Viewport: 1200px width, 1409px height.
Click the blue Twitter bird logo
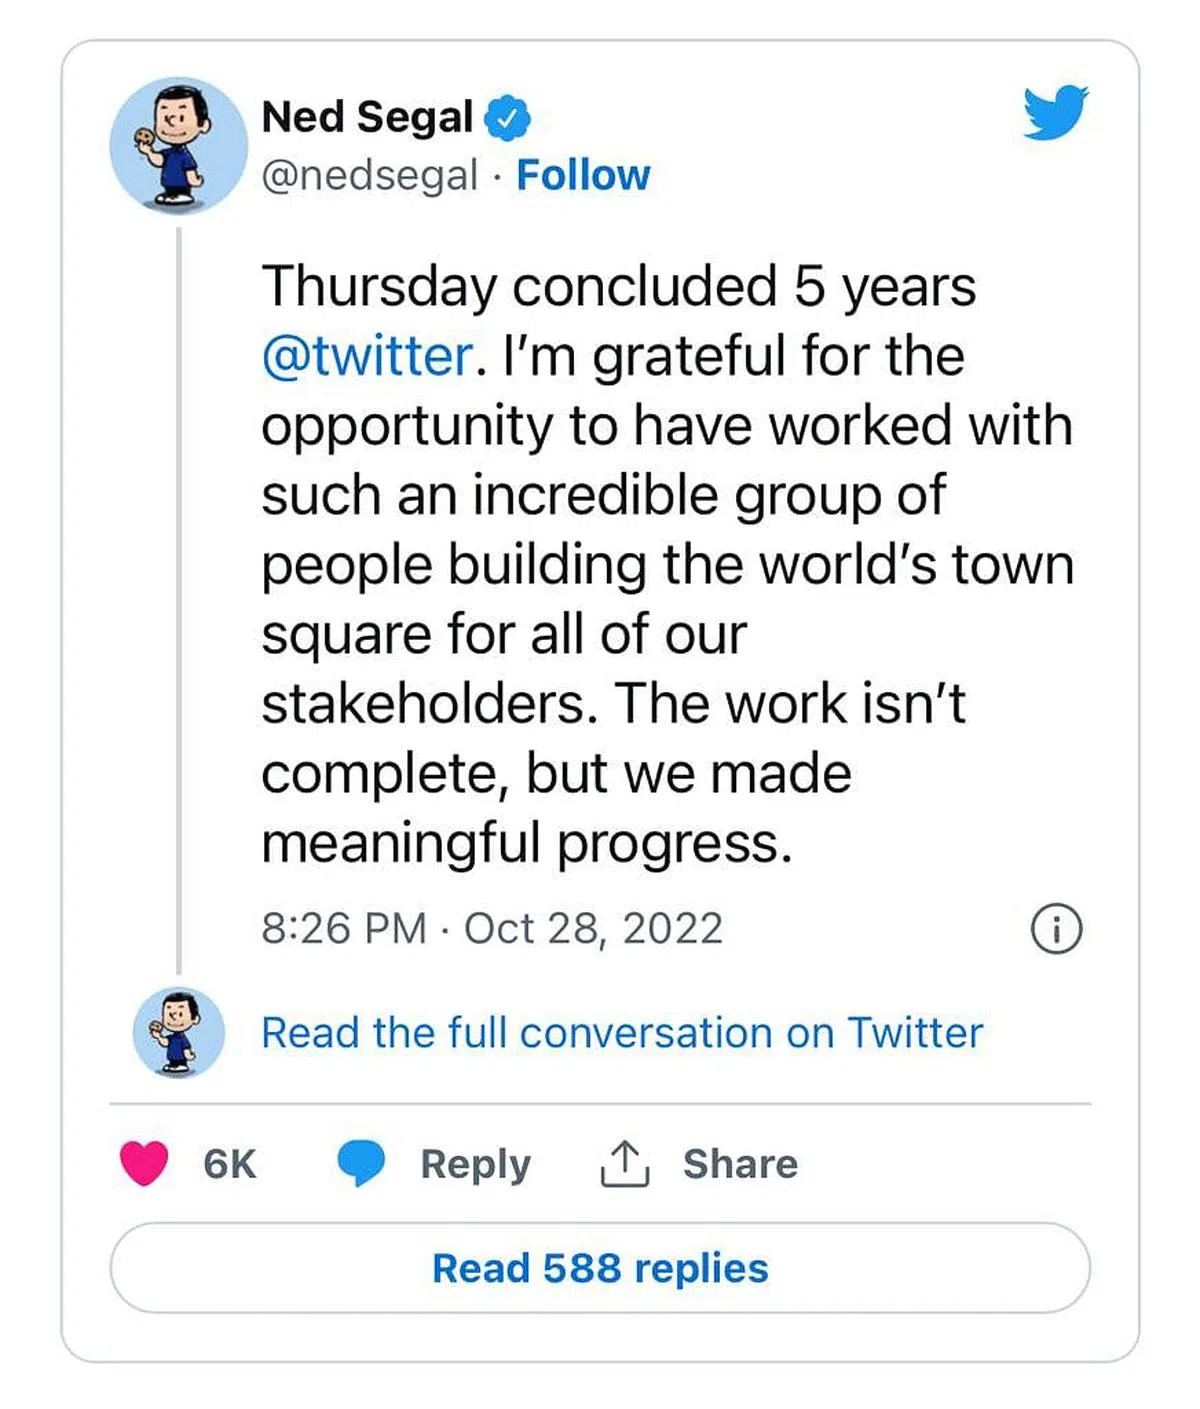click(x=1055, y=111)
